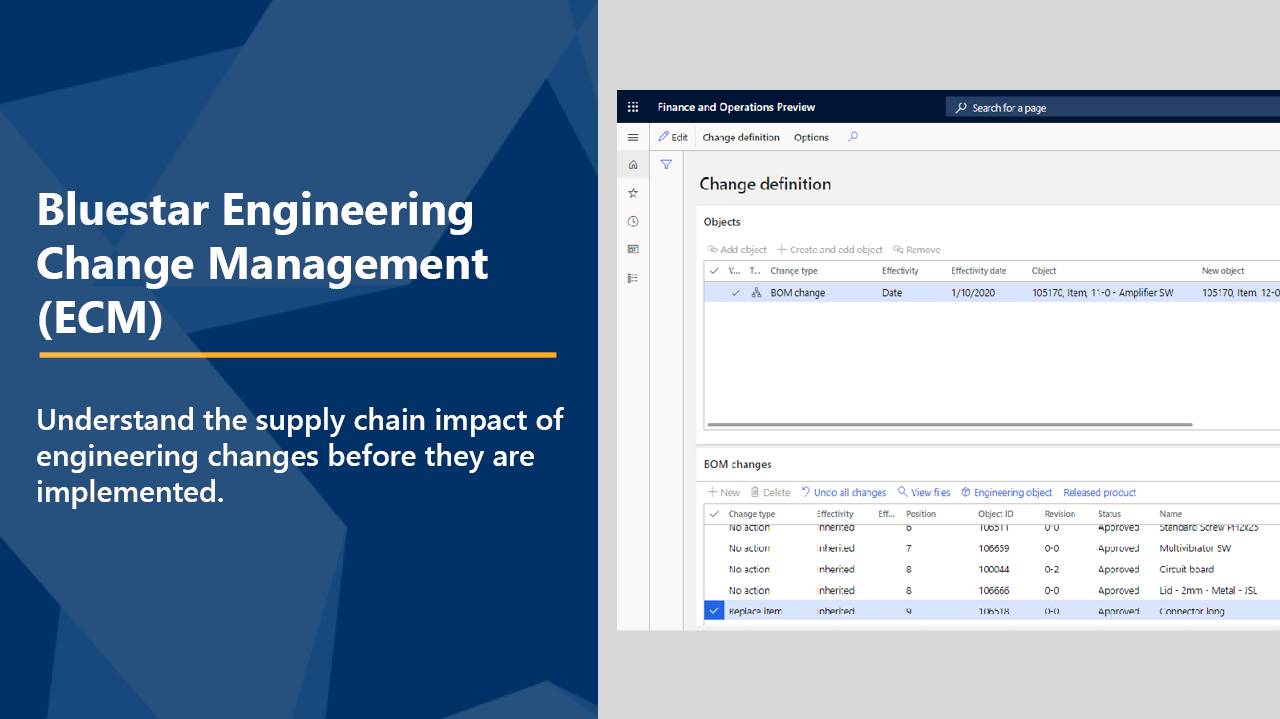Click the Released product link

[x=1099, y=491]
